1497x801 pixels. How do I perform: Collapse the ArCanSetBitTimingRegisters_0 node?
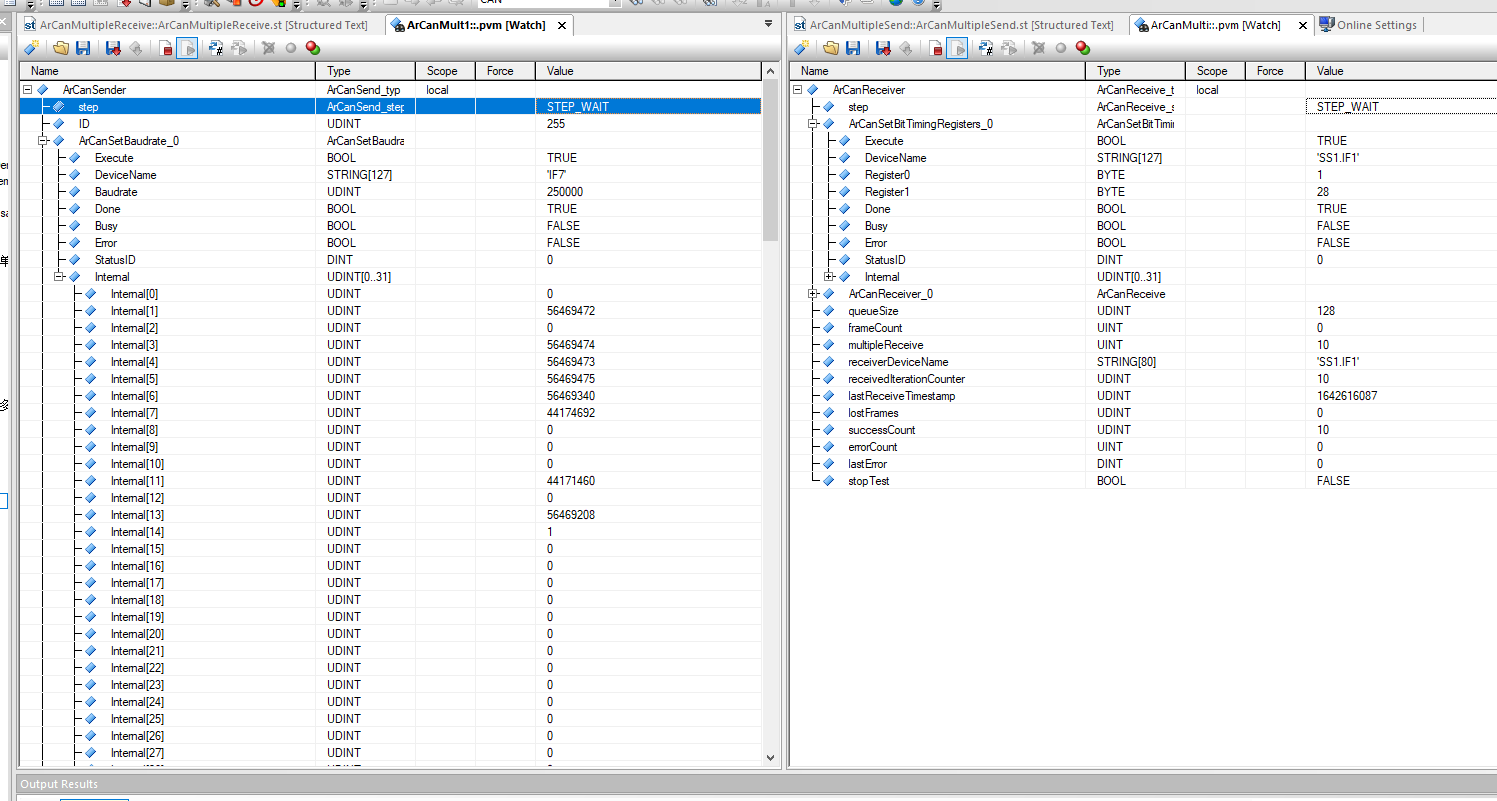813,124
